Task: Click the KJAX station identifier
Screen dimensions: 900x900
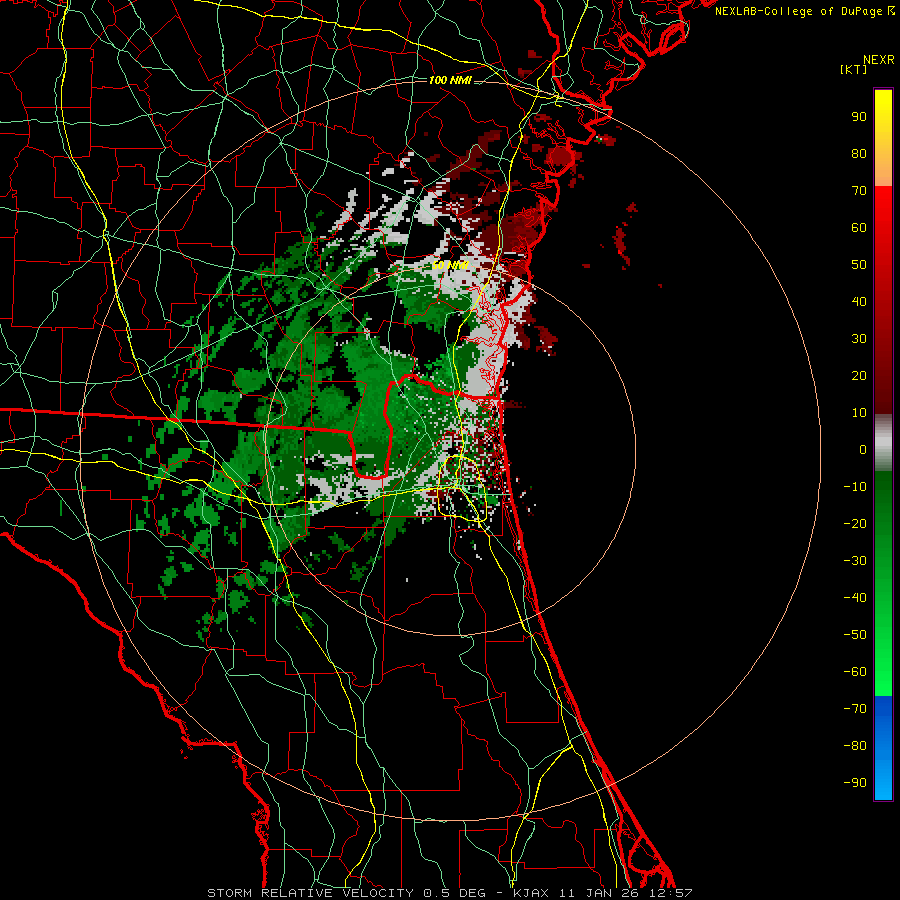Action: [530, 893]
